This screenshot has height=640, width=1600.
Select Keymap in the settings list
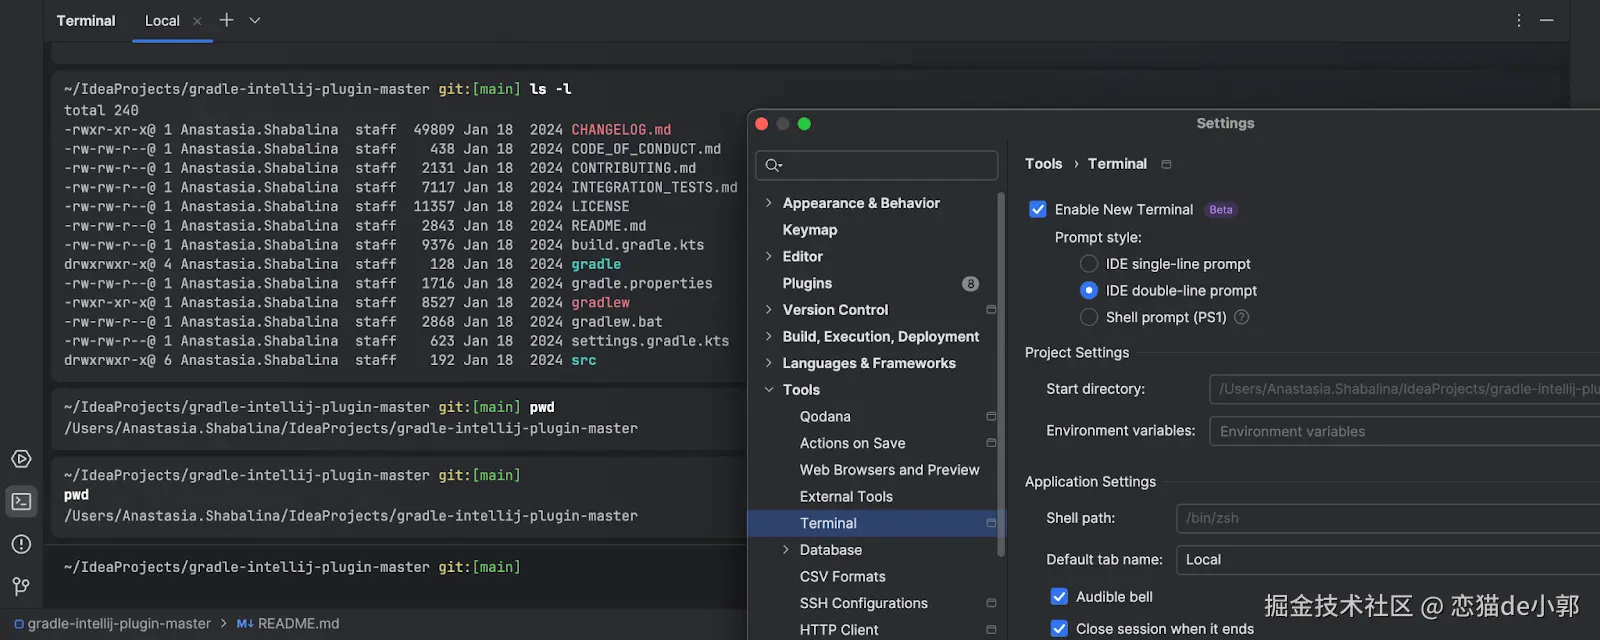[x=810, y=230]
